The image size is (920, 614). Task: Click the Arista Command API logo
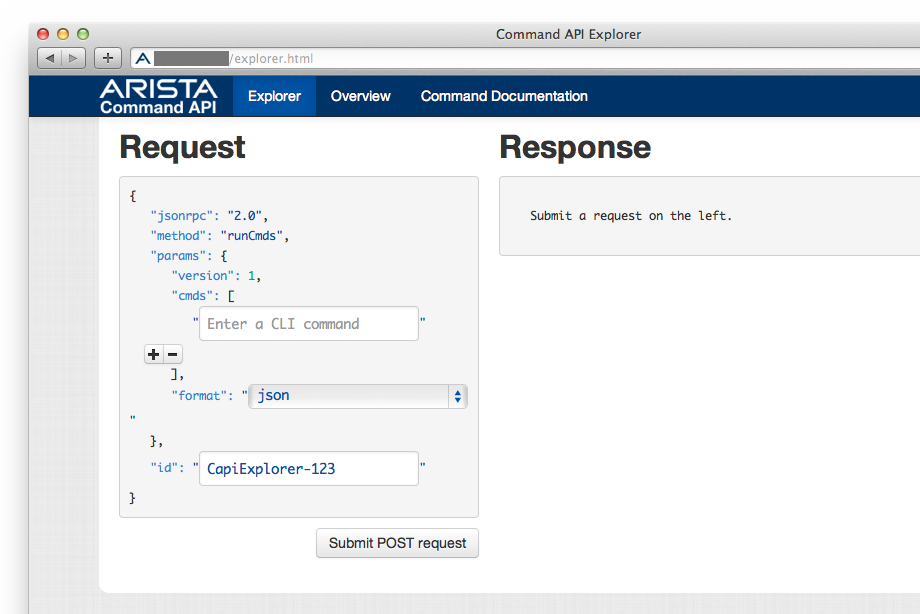click(x=158, y=96)
